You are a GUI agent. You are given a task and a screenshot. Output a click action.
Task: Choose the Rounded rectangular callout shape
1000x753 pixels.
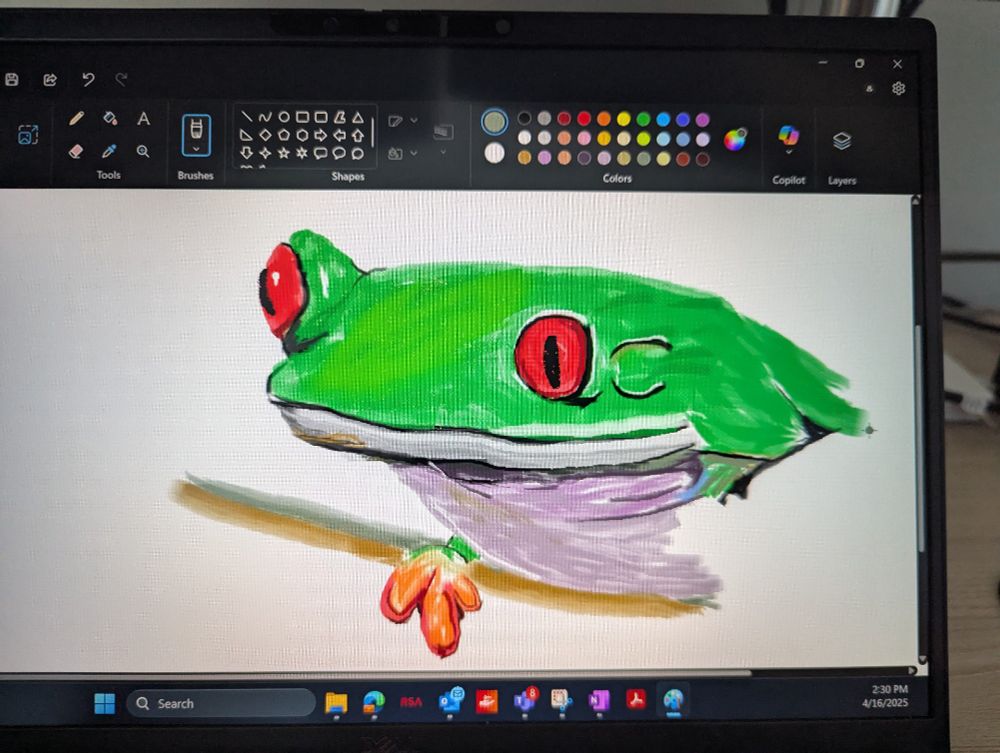coord(321,153)
